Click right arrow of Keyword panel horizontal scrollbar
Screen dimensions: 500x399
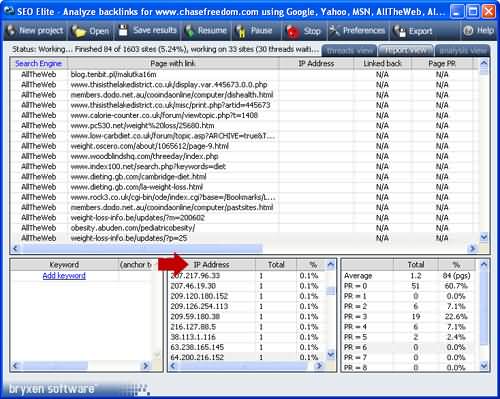(x=146, y=366)
